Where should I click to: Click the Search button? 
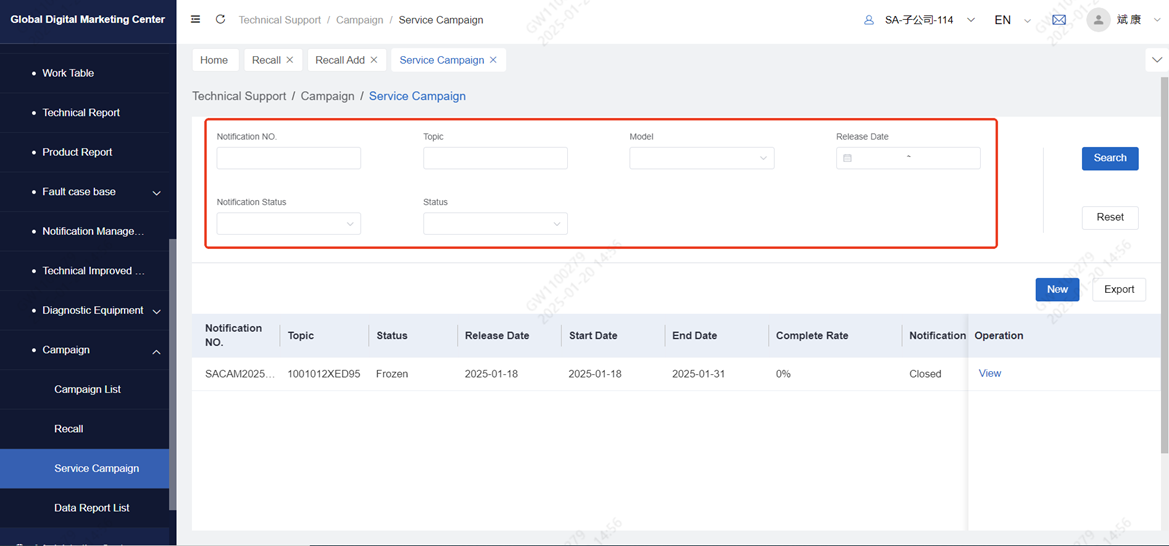1109,158
